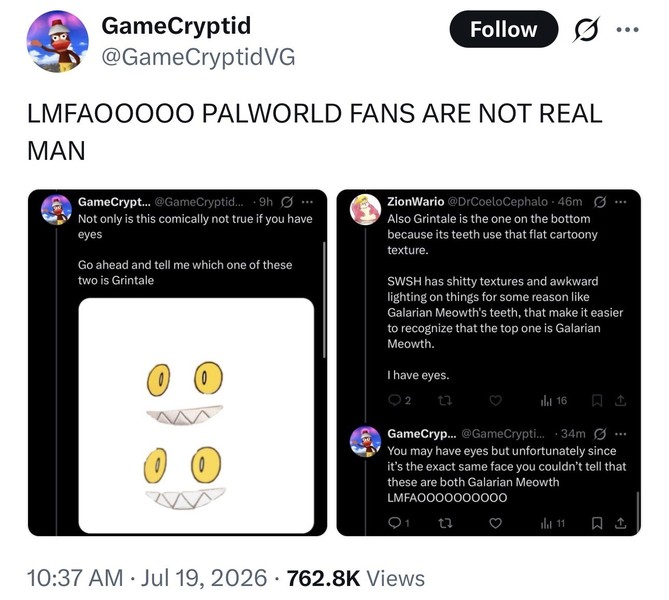The height and width of the screenshot is (600, 669).
Task: Like ZionWario's reply with the heart
Action: 495,400
